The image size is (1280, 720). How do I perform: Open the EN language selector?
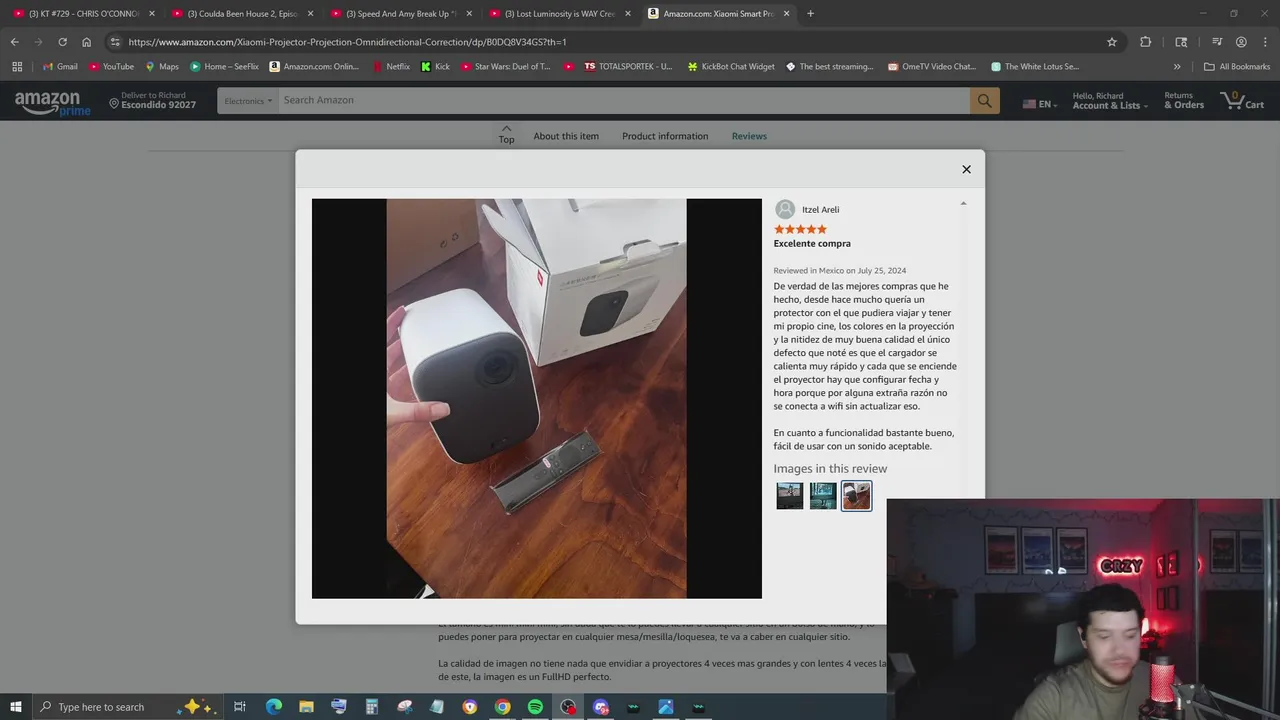pos(1039,104)
